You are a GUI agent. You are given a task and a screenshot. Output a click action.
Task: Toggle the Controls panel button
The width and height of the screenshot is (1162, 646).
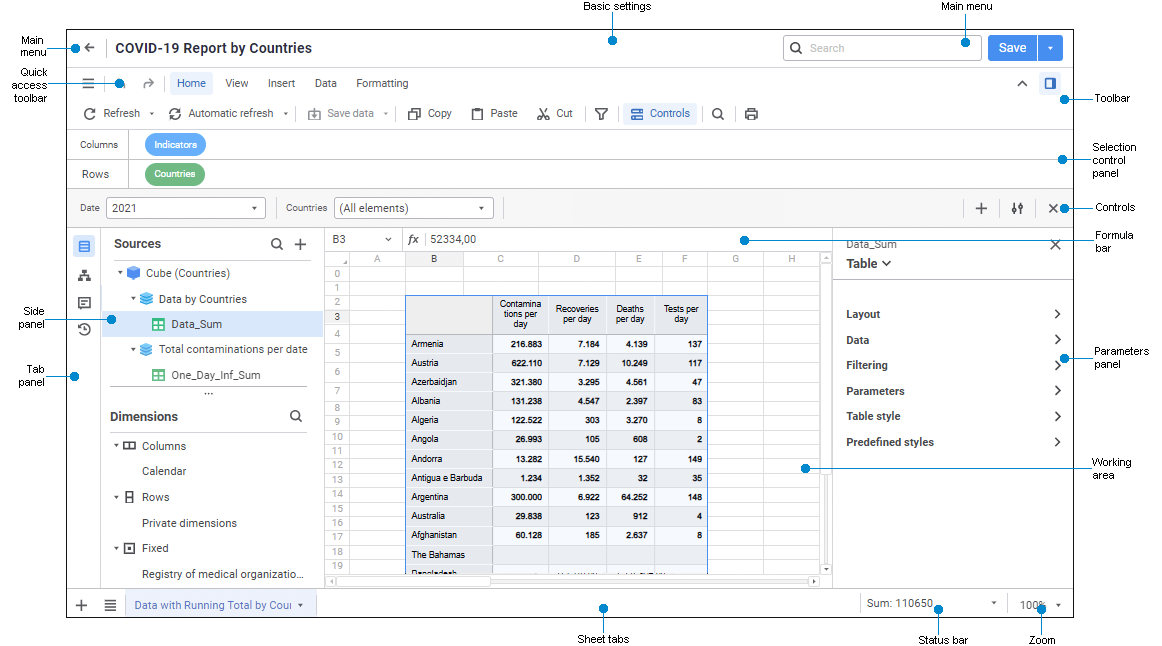pyautogui.click(x=660, y=114)
